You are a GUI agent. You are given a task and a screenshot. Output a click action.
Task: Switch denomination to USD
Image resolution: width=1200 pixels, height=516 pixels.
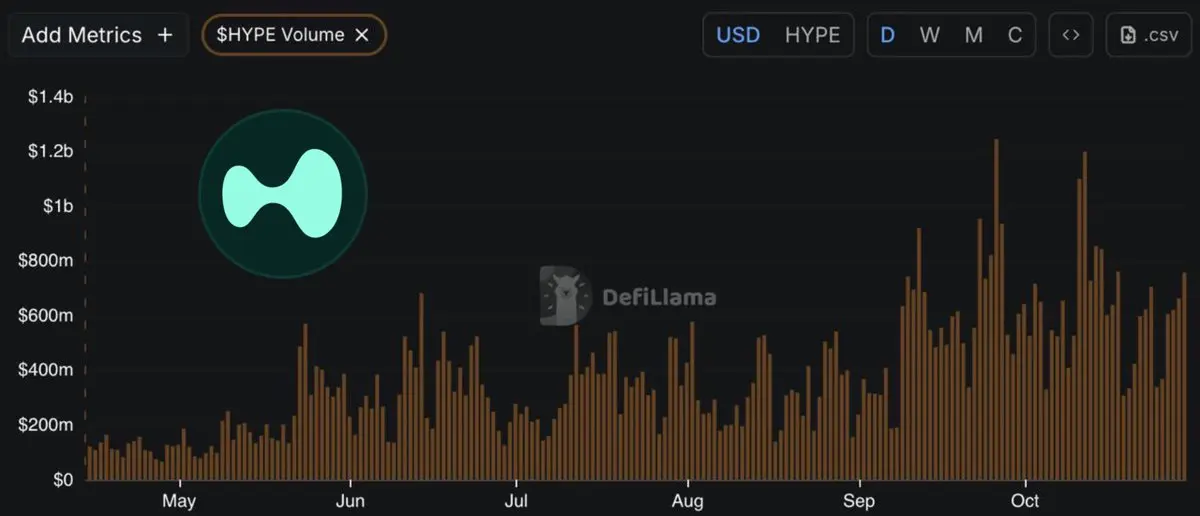point(738,35)
